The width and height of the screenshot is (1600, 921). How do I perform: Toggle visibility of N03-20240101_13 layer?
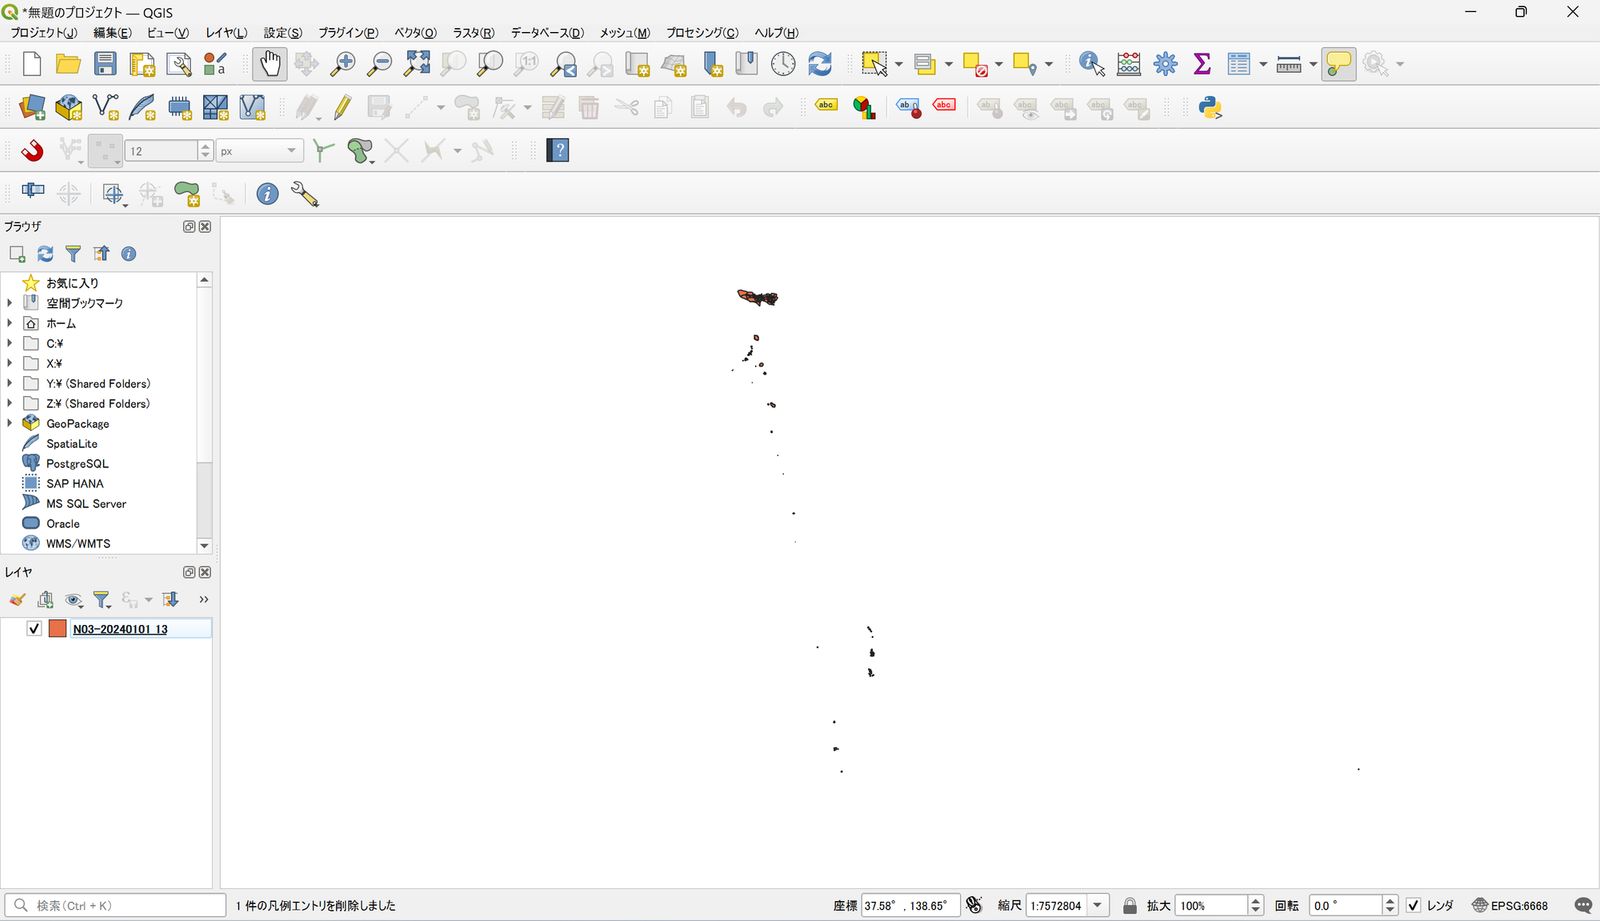point(34,629)
